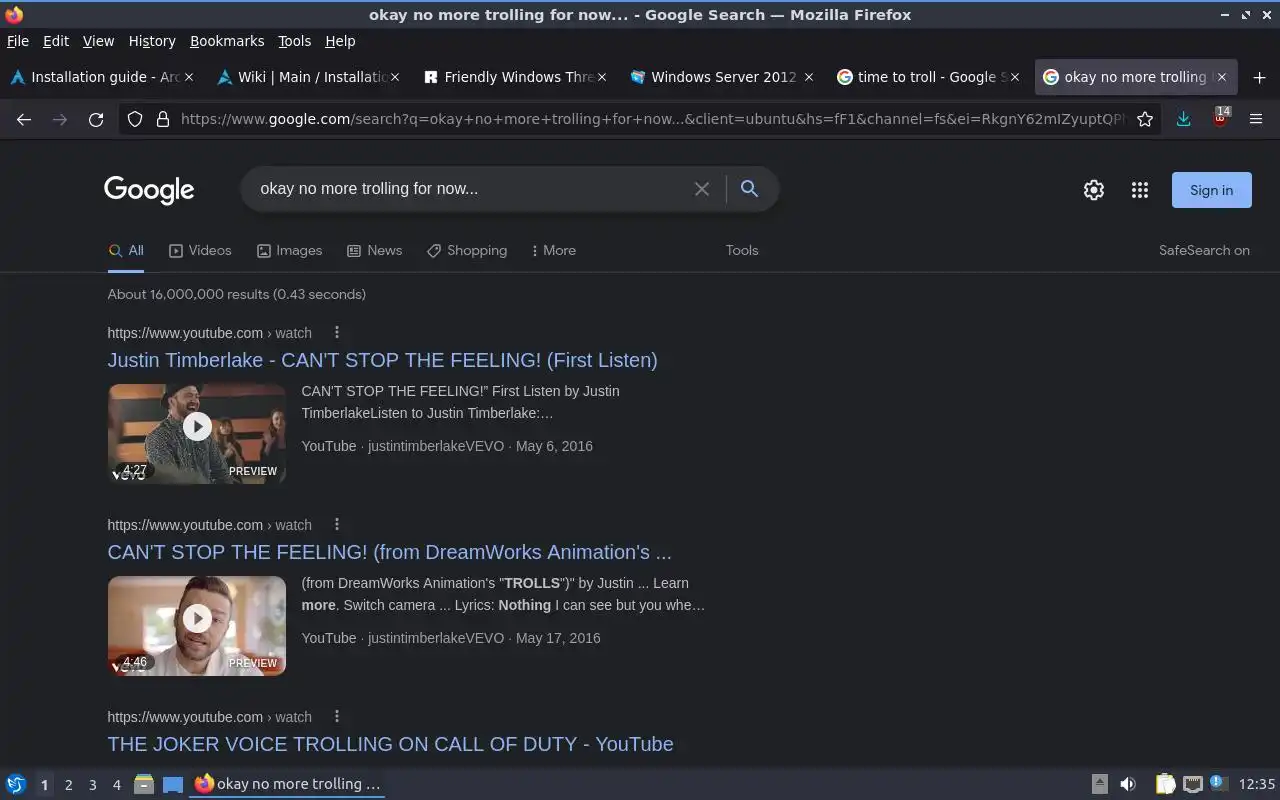Close the Windows Server 2012 tab
The image size is (1280, 800).
coord(808,77)
